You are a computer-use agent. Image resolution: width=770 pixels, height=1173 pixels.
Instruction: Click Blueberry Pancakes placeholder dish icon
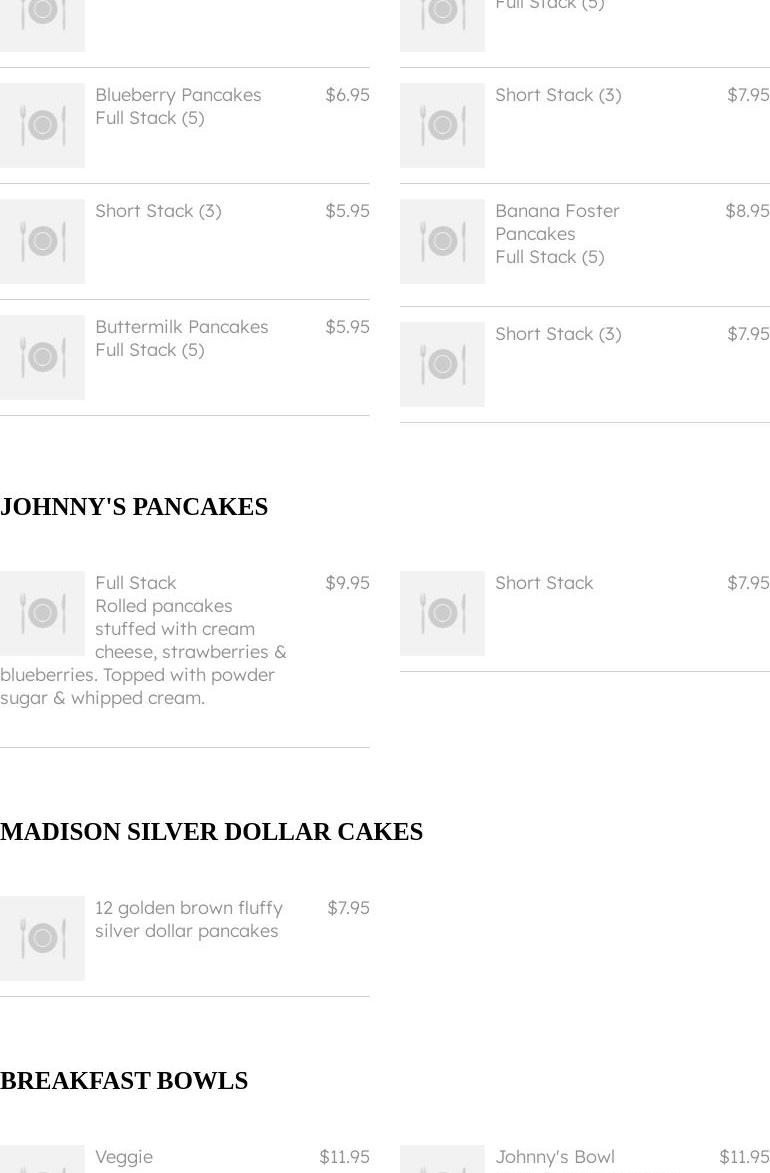click(x=42, y=125)
